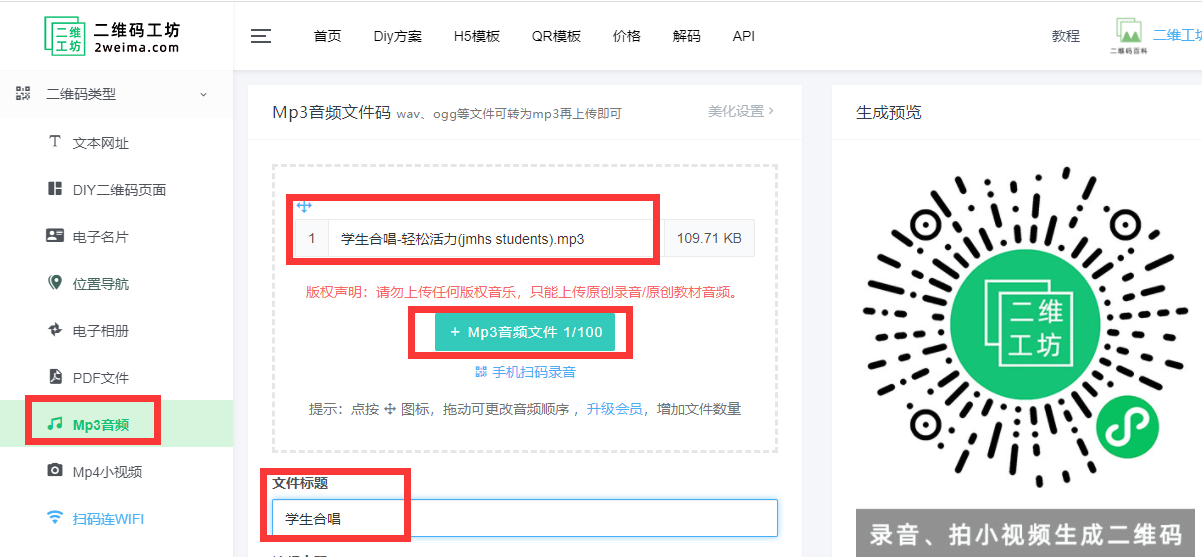Expand the 美化设置 options

coord(740,111)
